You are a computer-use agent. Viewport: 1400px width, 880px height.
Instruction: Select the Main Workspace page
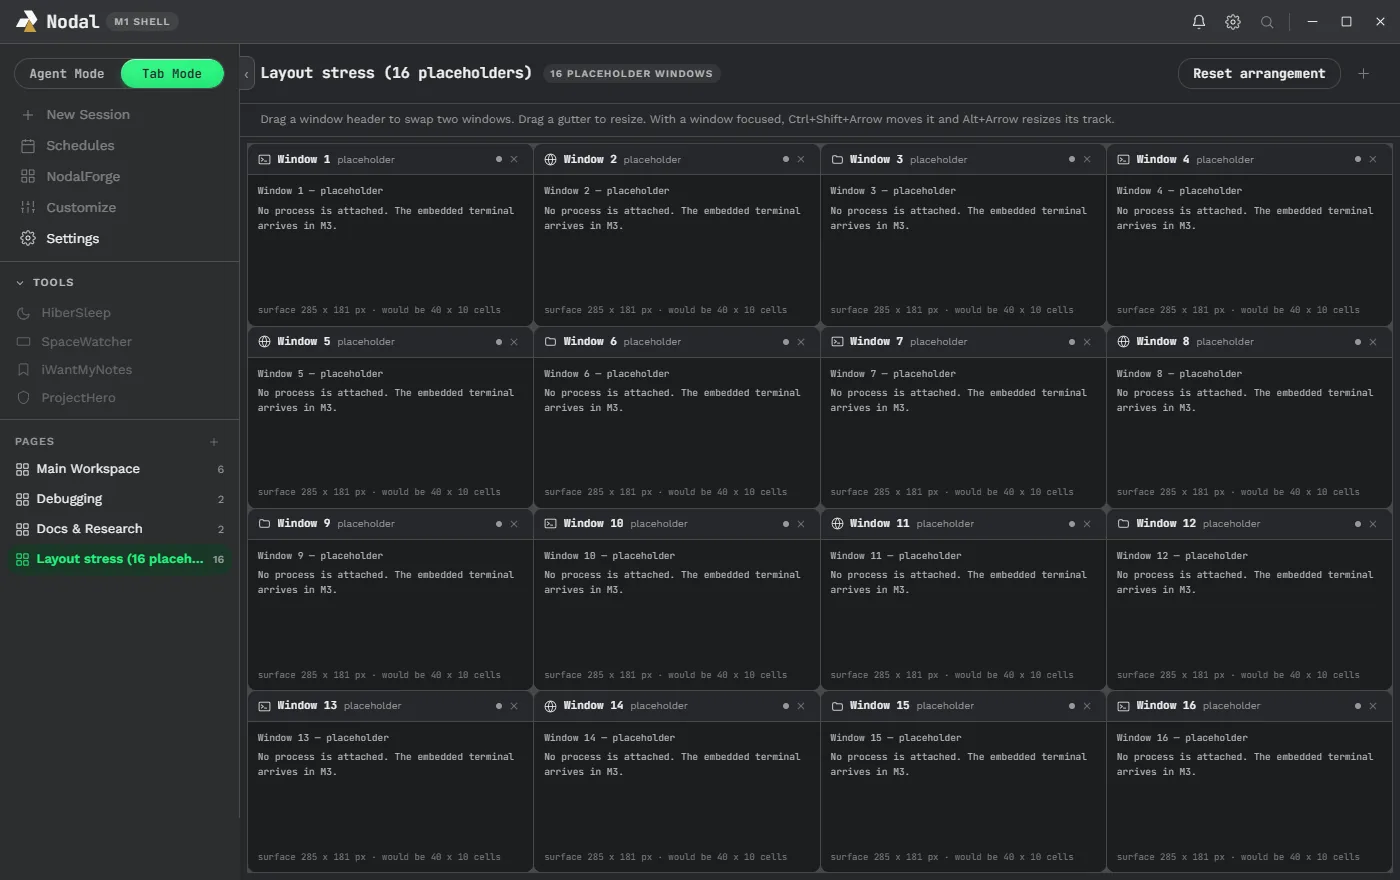120,469
